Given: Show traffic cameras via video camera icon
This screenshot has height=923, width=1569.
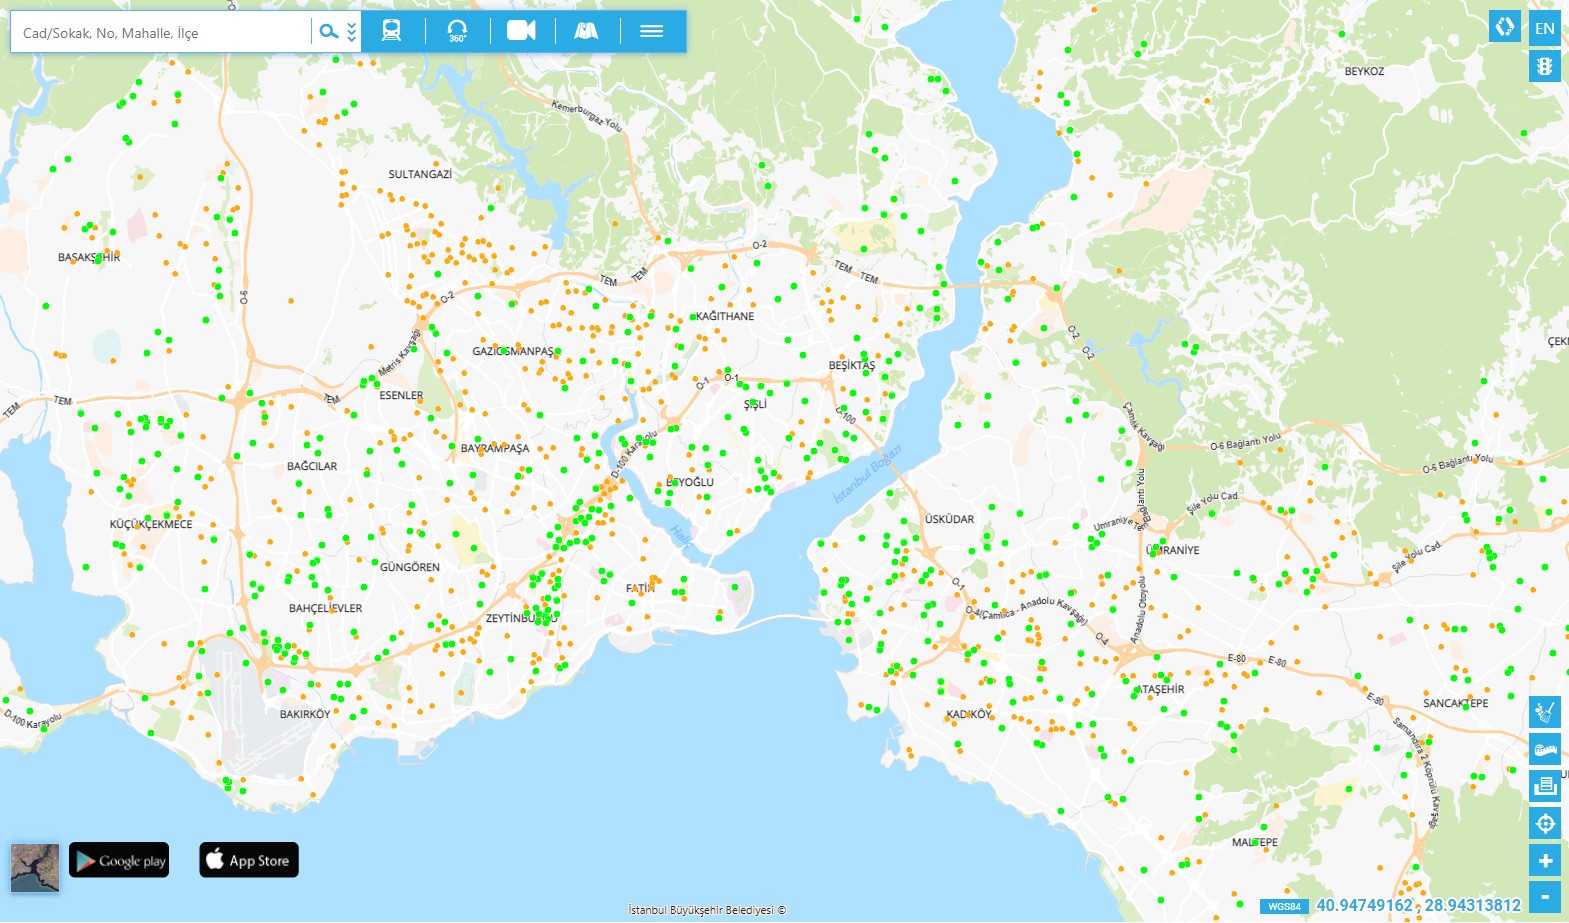Looking at the screenshot, I should (521, 31).
